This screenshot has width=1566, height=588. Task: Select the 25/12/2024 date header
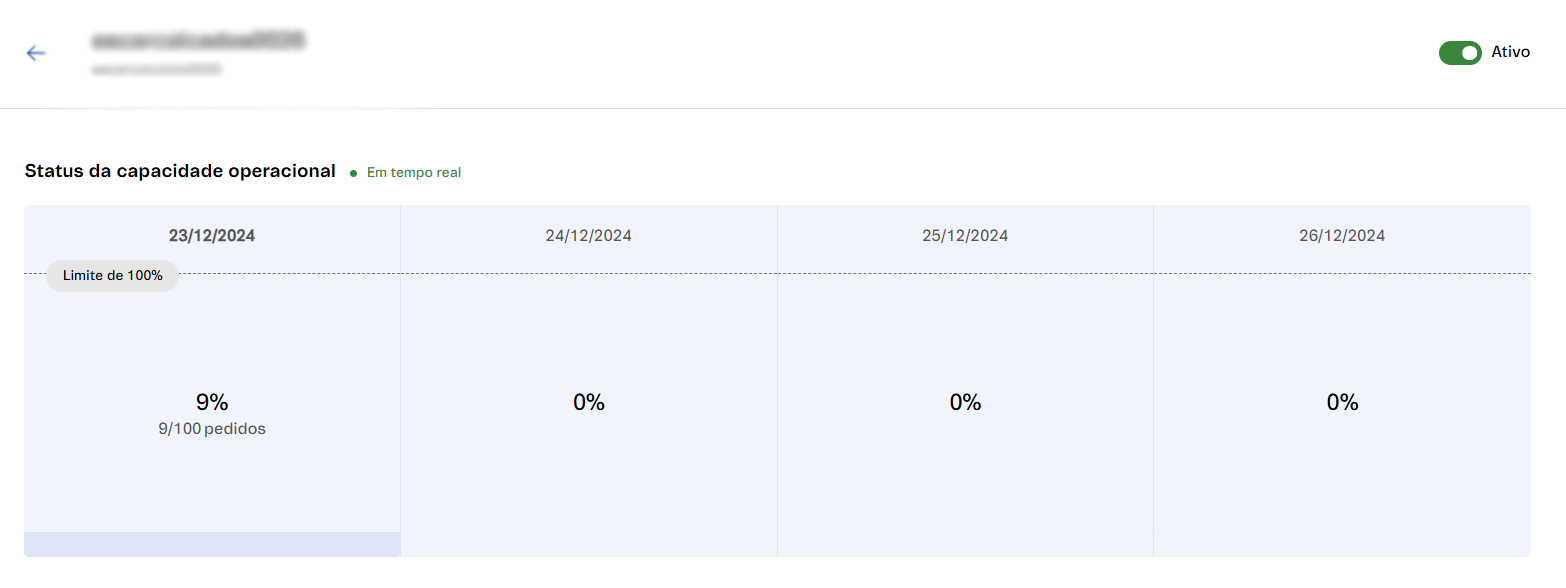(x=965, y=236)
